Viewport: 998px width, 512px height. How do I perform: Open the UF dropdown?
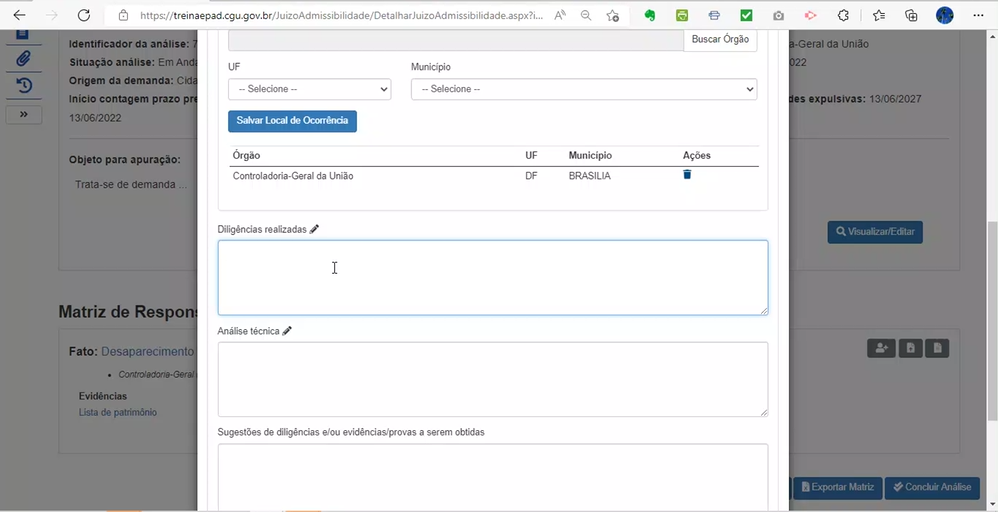[x=309, y=89]
